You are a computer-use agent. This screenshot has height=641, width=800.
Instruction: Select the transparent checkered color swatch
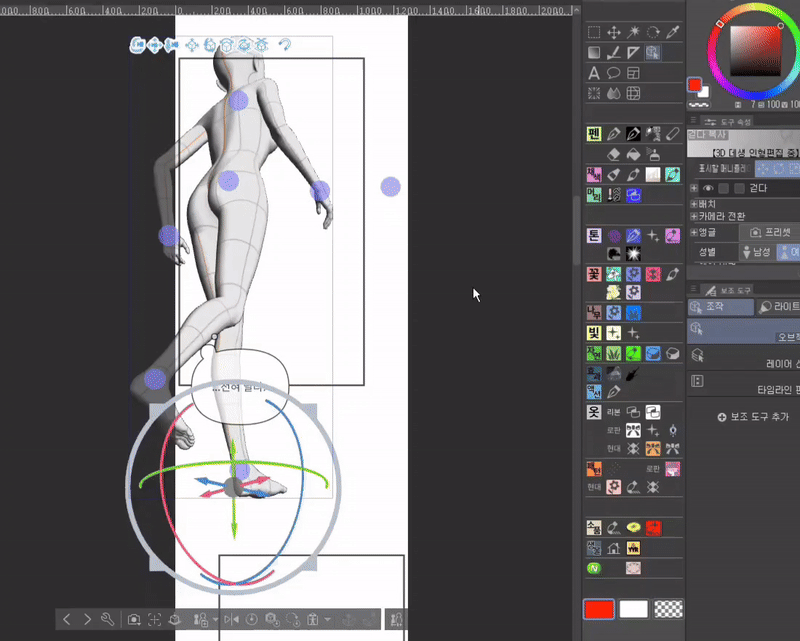[668, 609]
